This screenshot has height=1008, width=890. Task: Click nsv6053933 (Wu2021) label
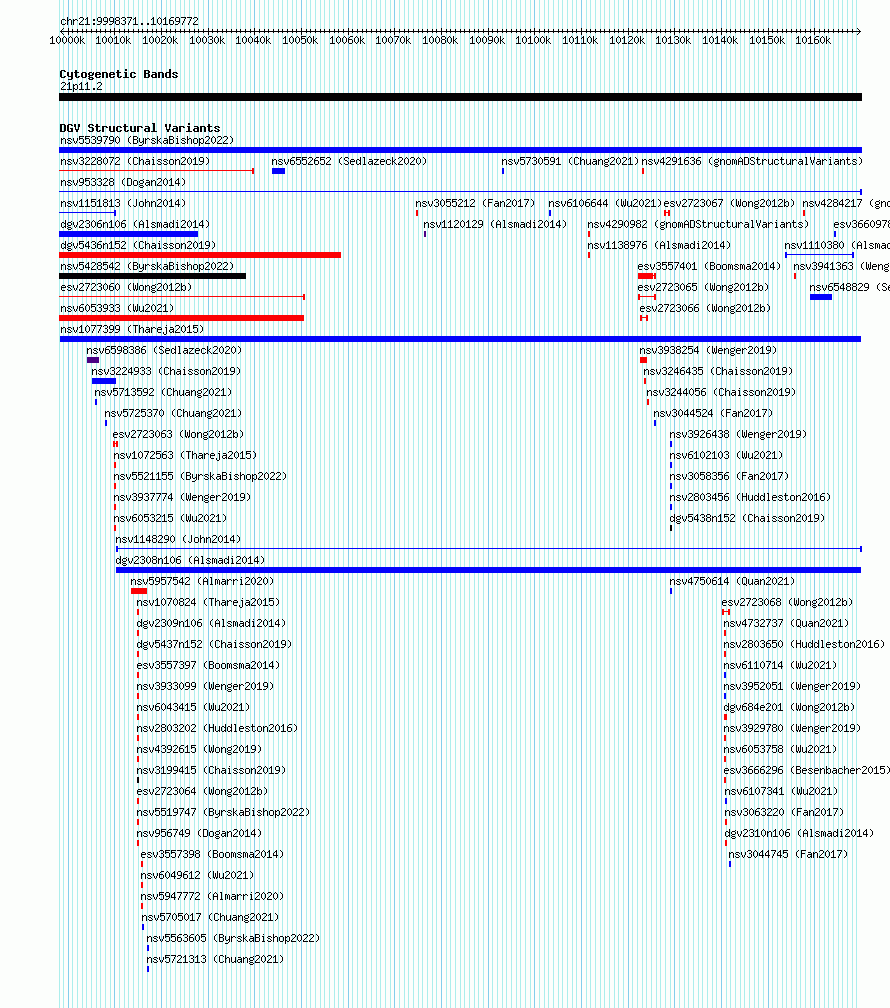click(x=117, y=309)
